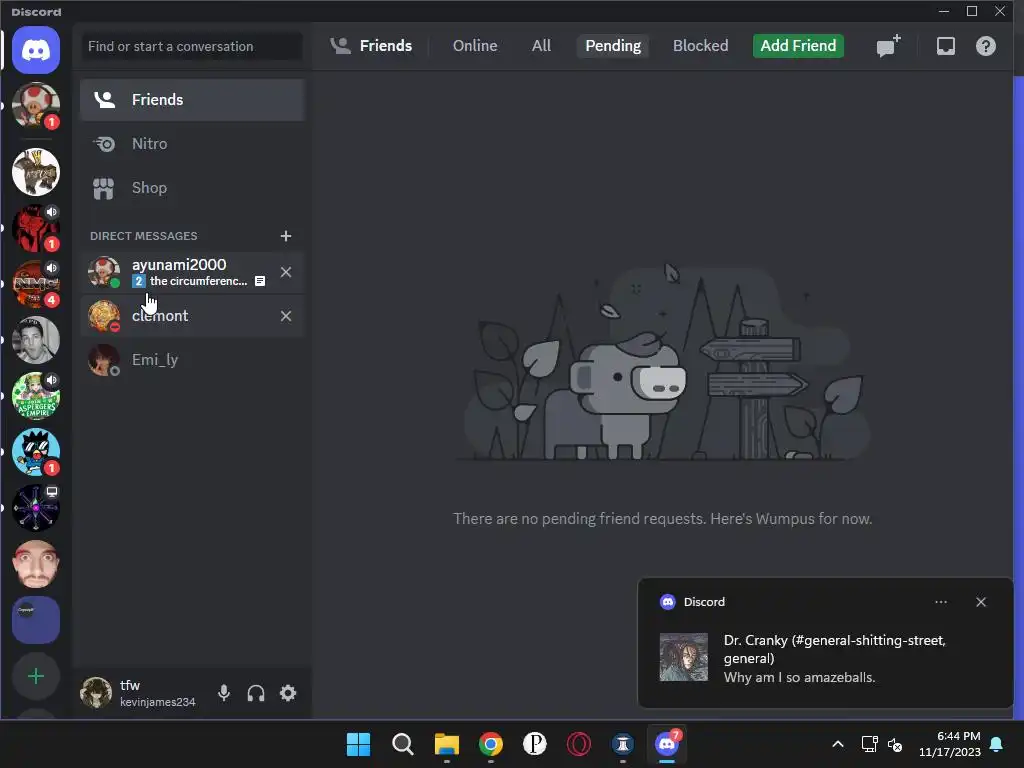Open the plain blurple server icon
Screen dimensions: 1024x768
coord(36,620)
